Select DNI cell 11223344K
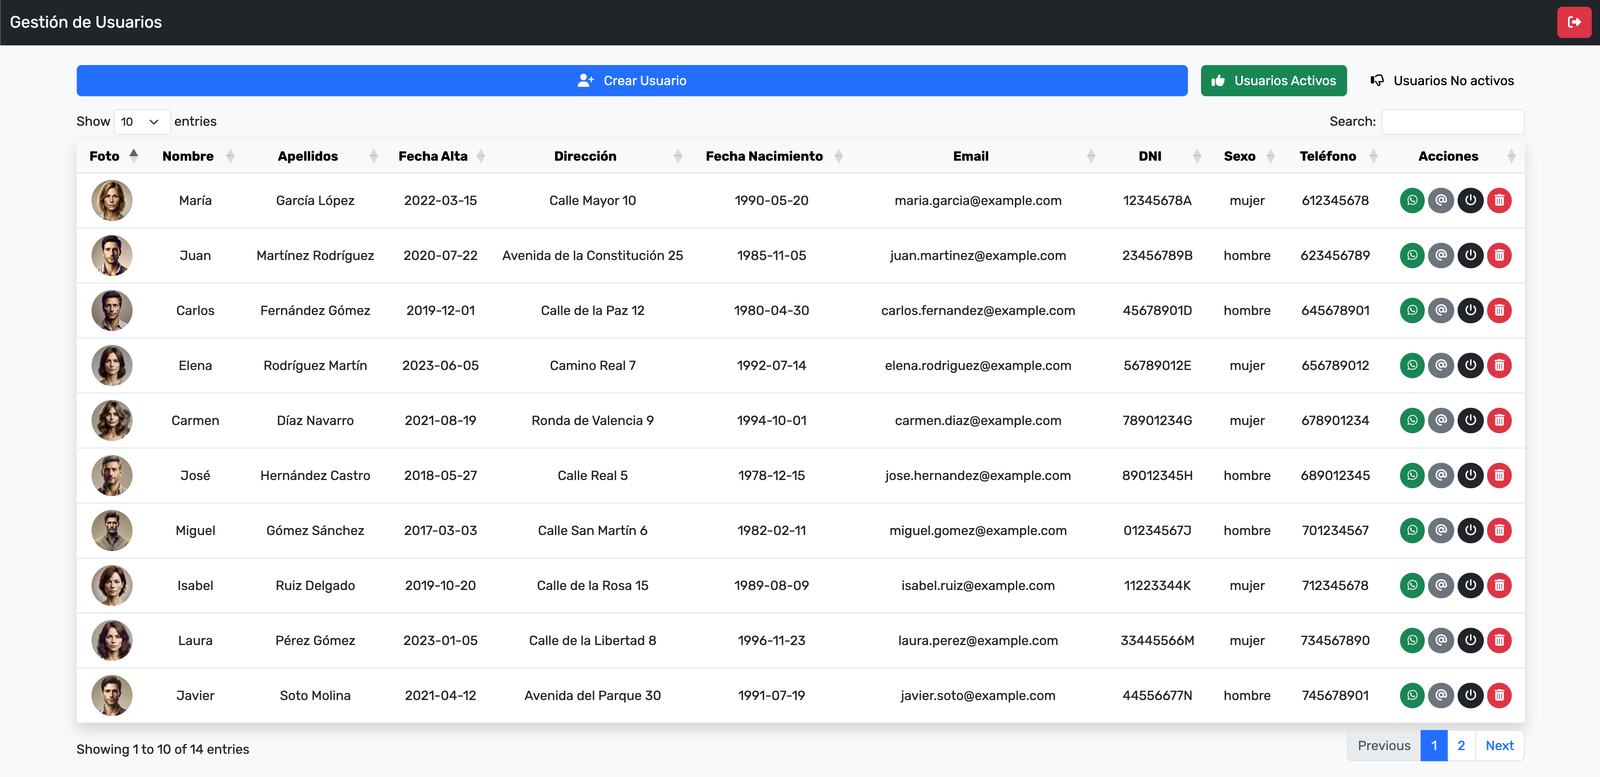Viewport: 1600px width, 777px height. pyautogui.click(x=1157, y=585)
